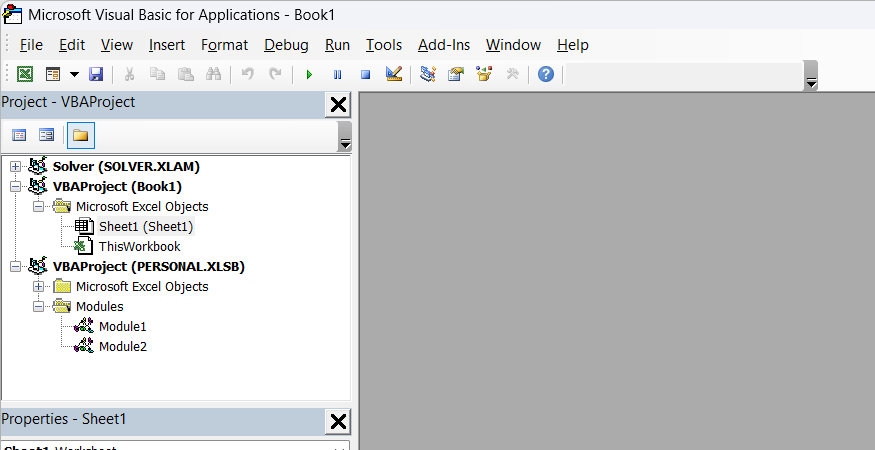This screenshot has width=875, height=450.
Task: Click the View Object icon in Project pane
Action: click(46, 135)
